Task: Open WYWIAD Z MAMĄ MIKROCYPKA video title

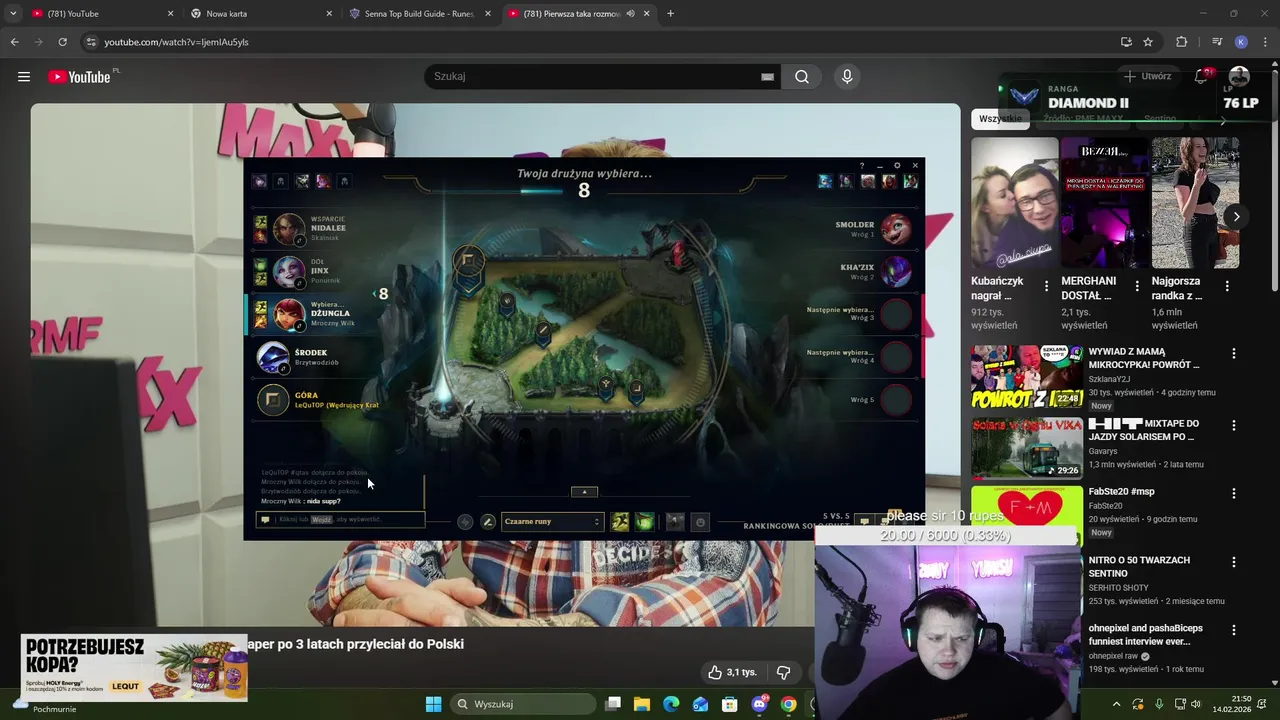Action: coord(1144,358)
